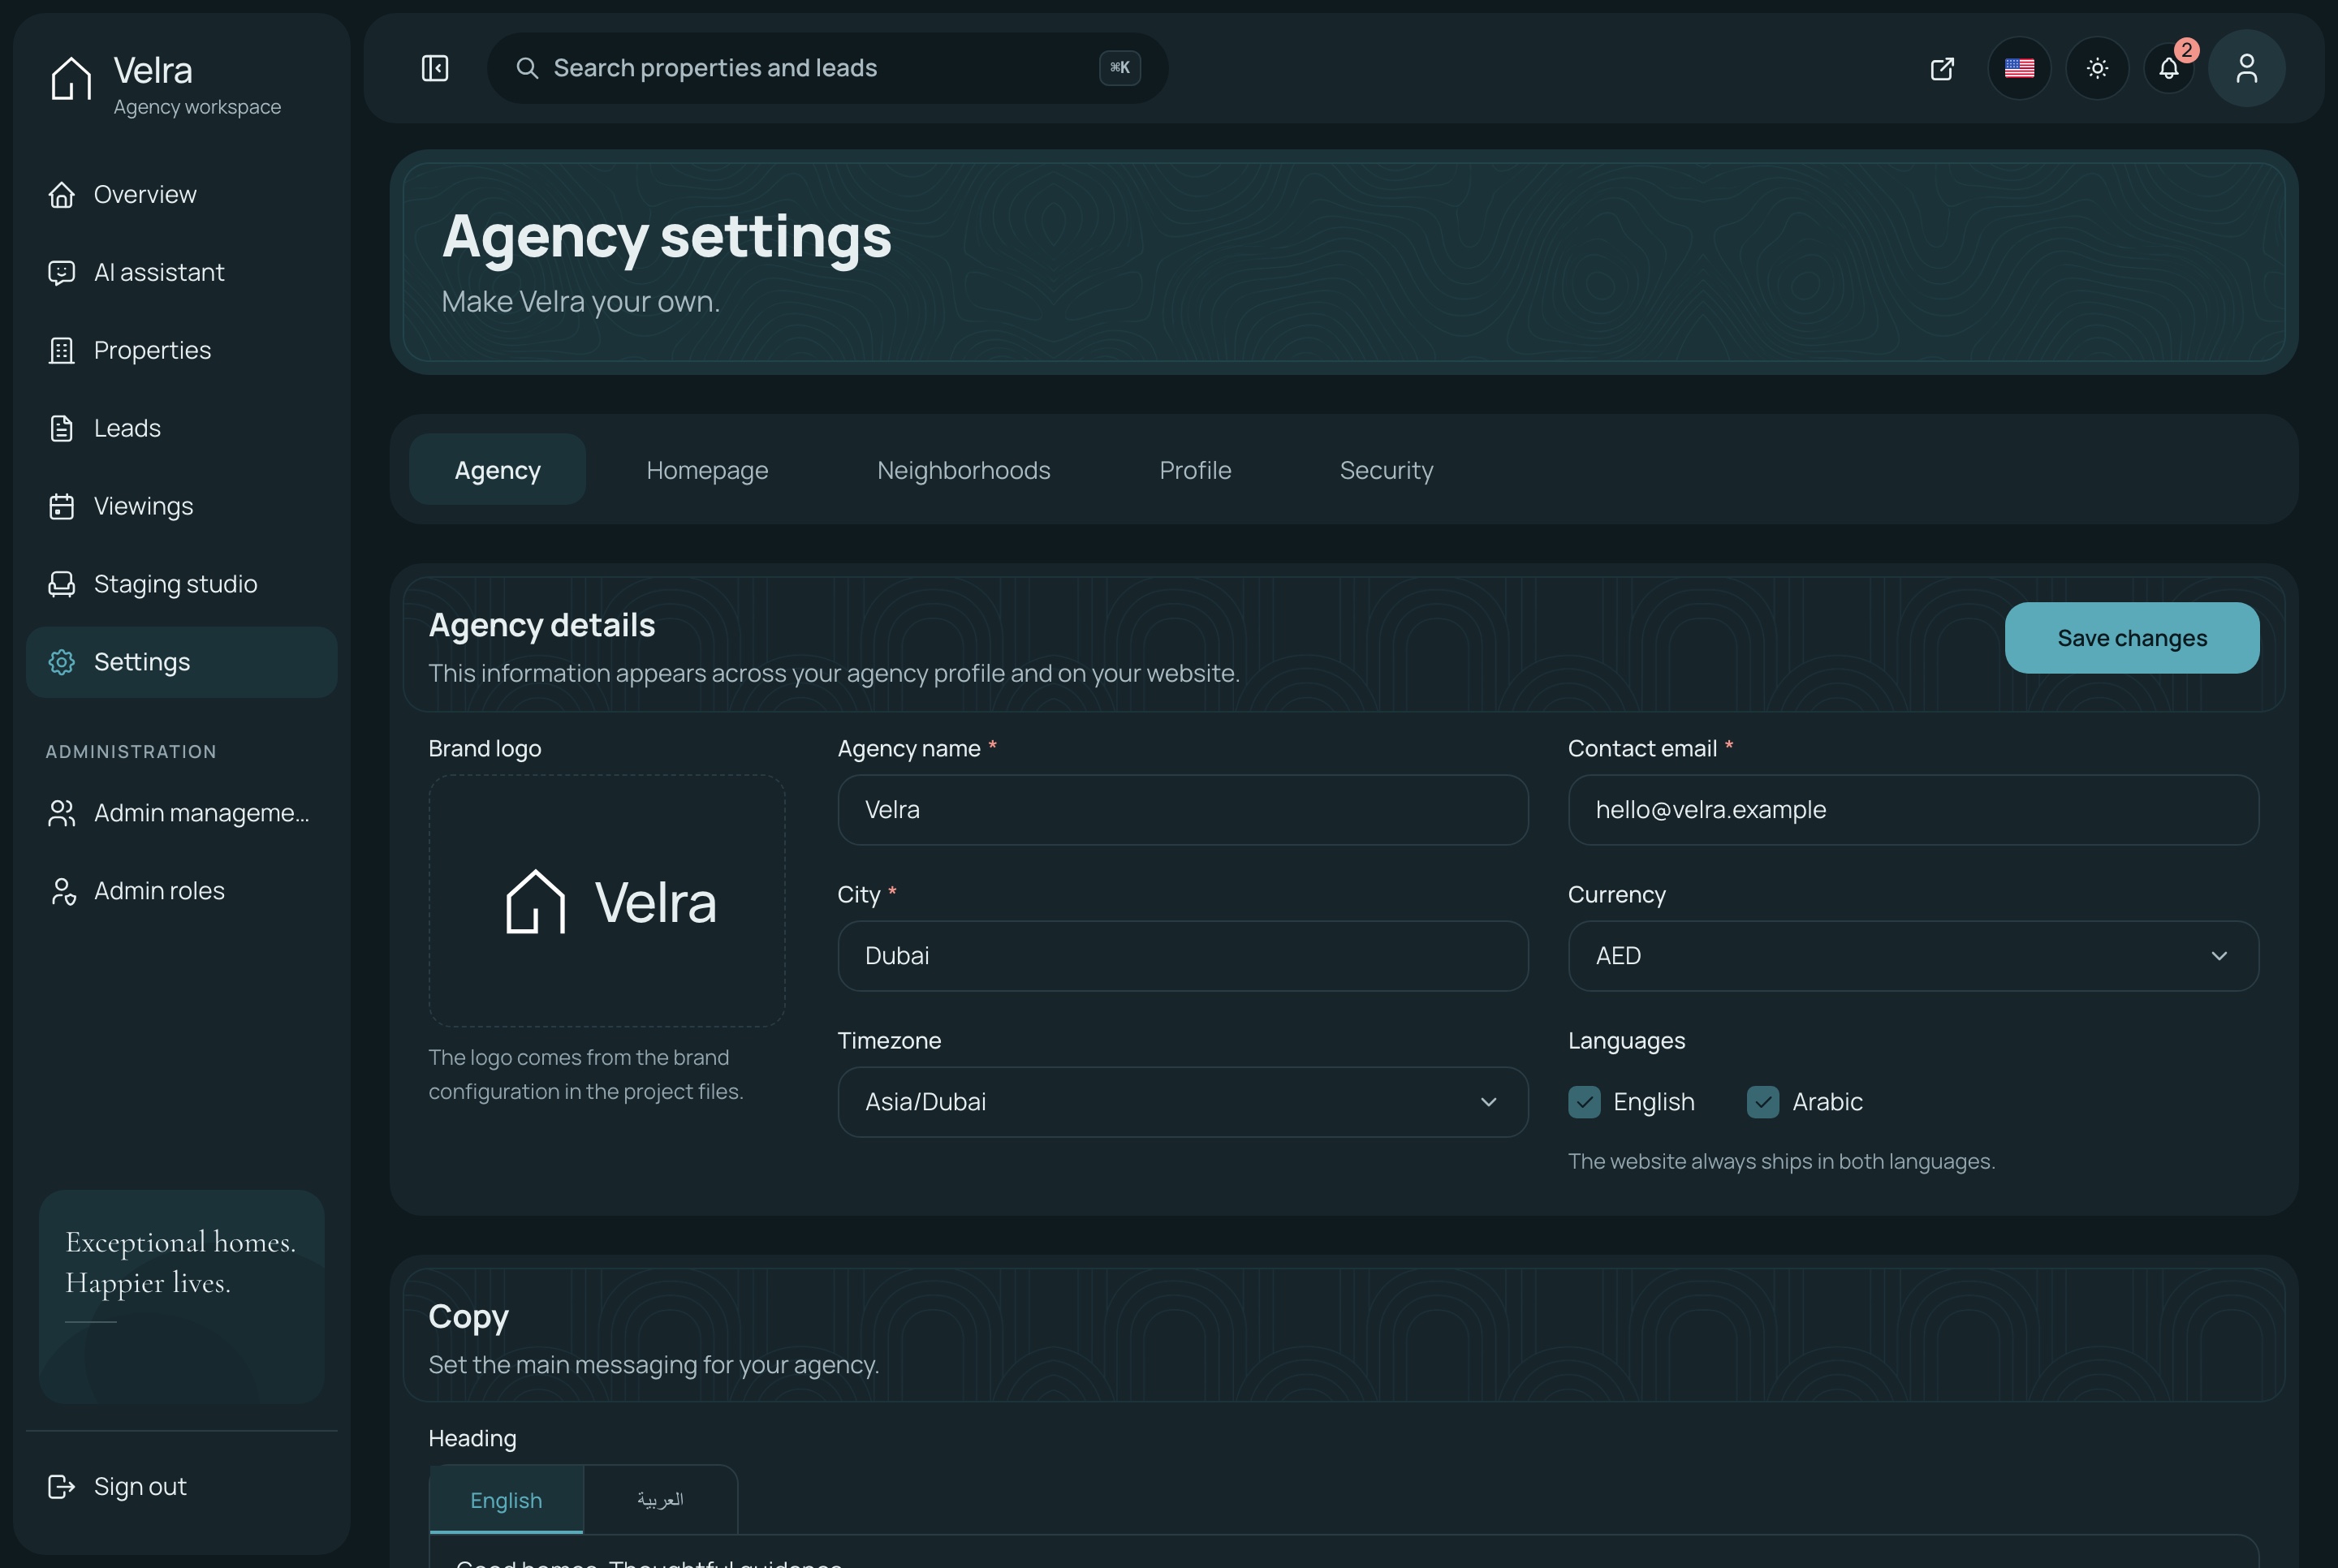Click the Staging studio sofa icon

tap(62, 584)
